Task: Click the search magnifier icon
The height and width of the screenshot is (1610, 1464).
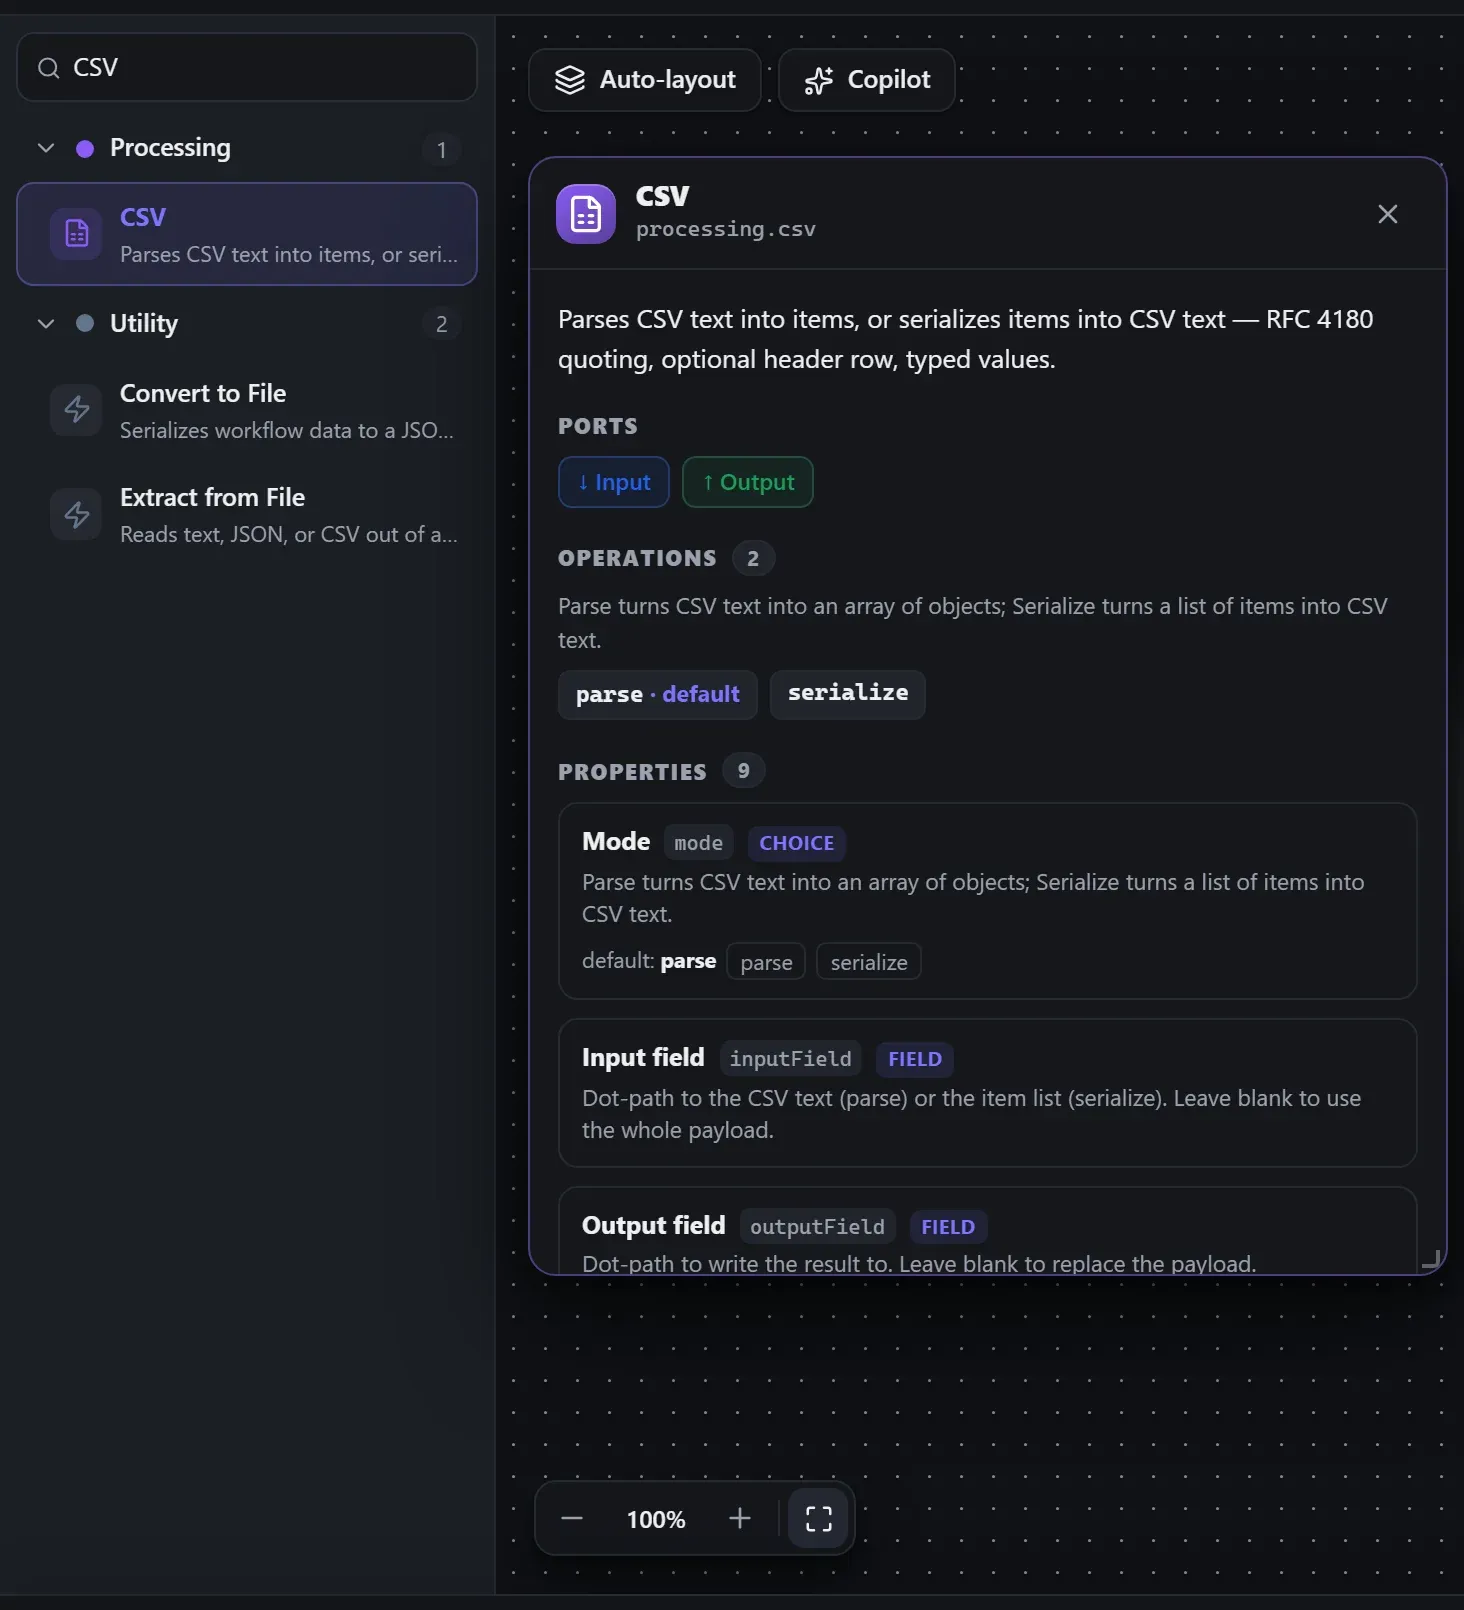Action: tap(48, 68)
